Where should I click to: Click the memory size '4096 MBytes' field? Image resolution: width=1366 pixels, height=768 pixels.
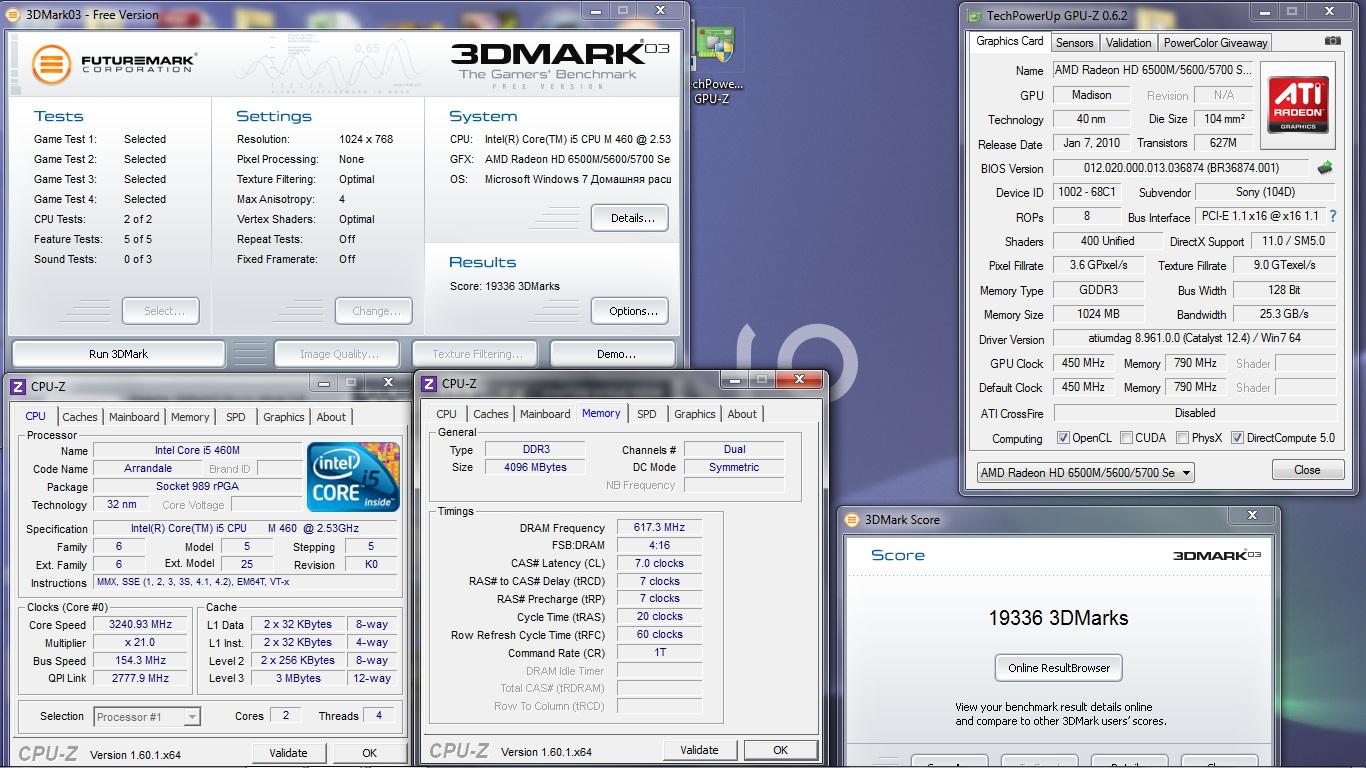pyautogui.click(x=536, y=467)
